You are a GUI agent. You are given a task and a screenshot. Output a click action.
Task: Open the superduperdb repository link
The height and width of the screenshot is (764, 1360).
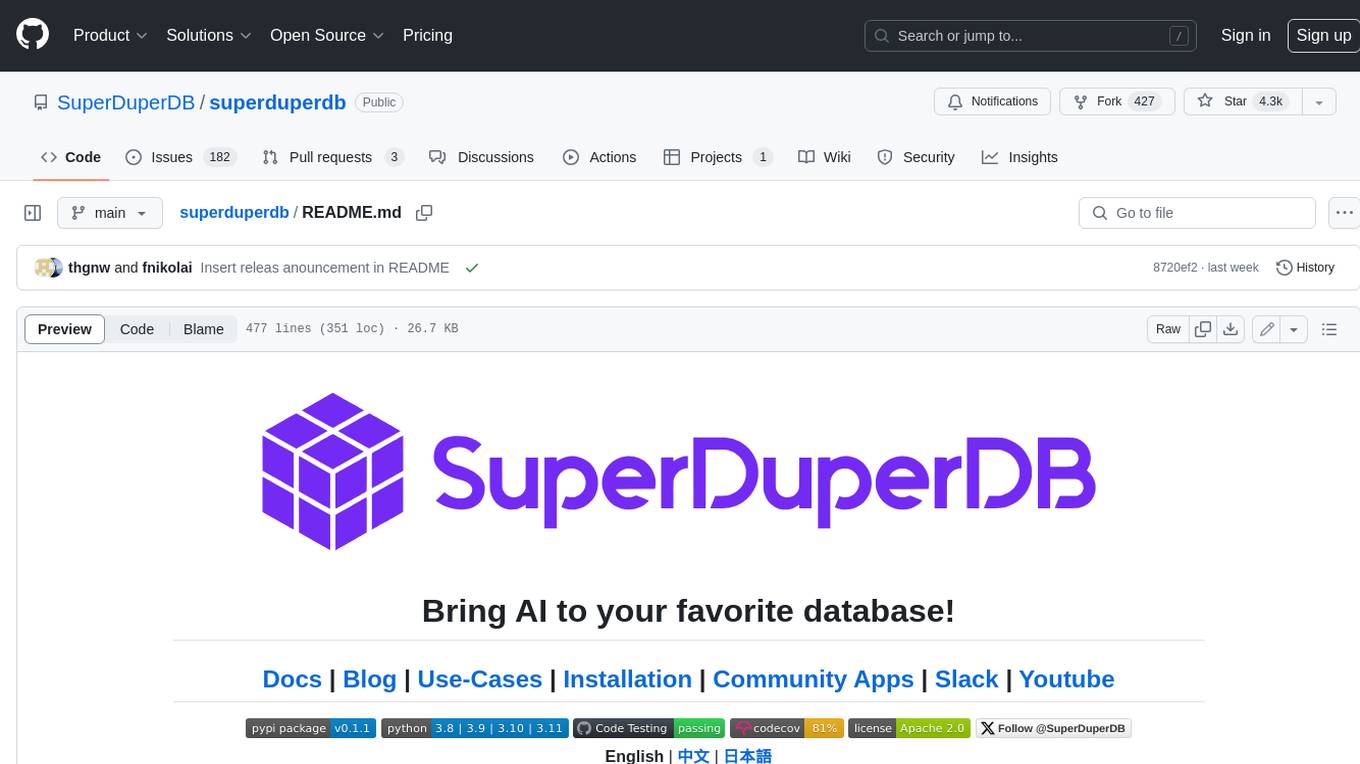click(x=277, y=102)
